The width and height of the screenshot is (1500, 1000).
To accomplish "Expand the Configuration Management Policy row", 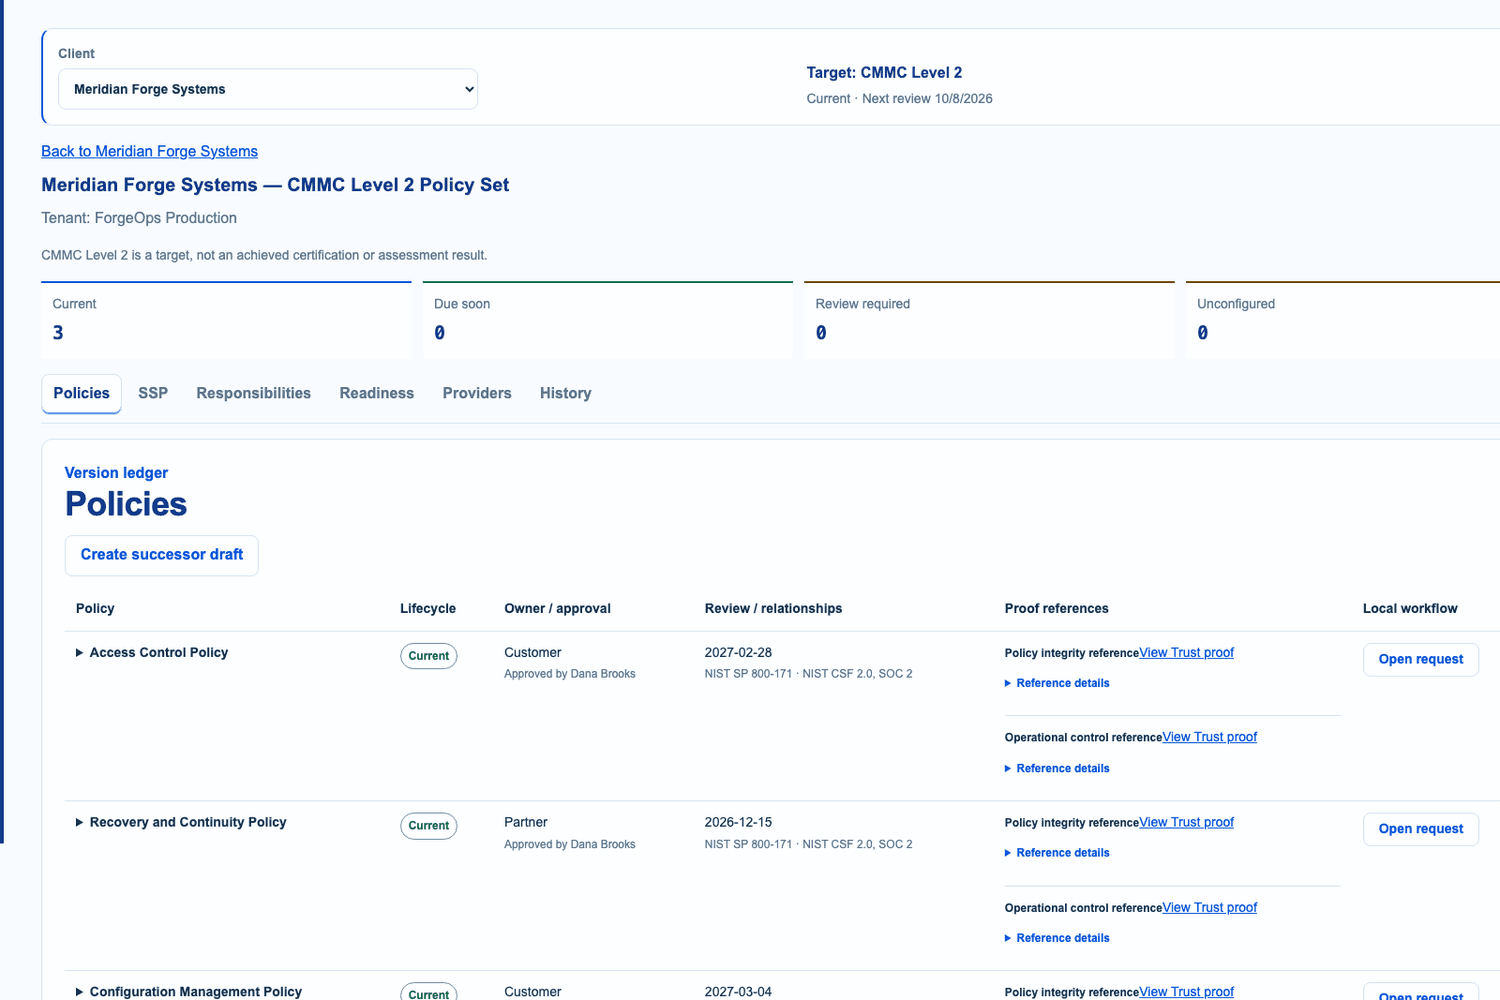I will [189, 991].
